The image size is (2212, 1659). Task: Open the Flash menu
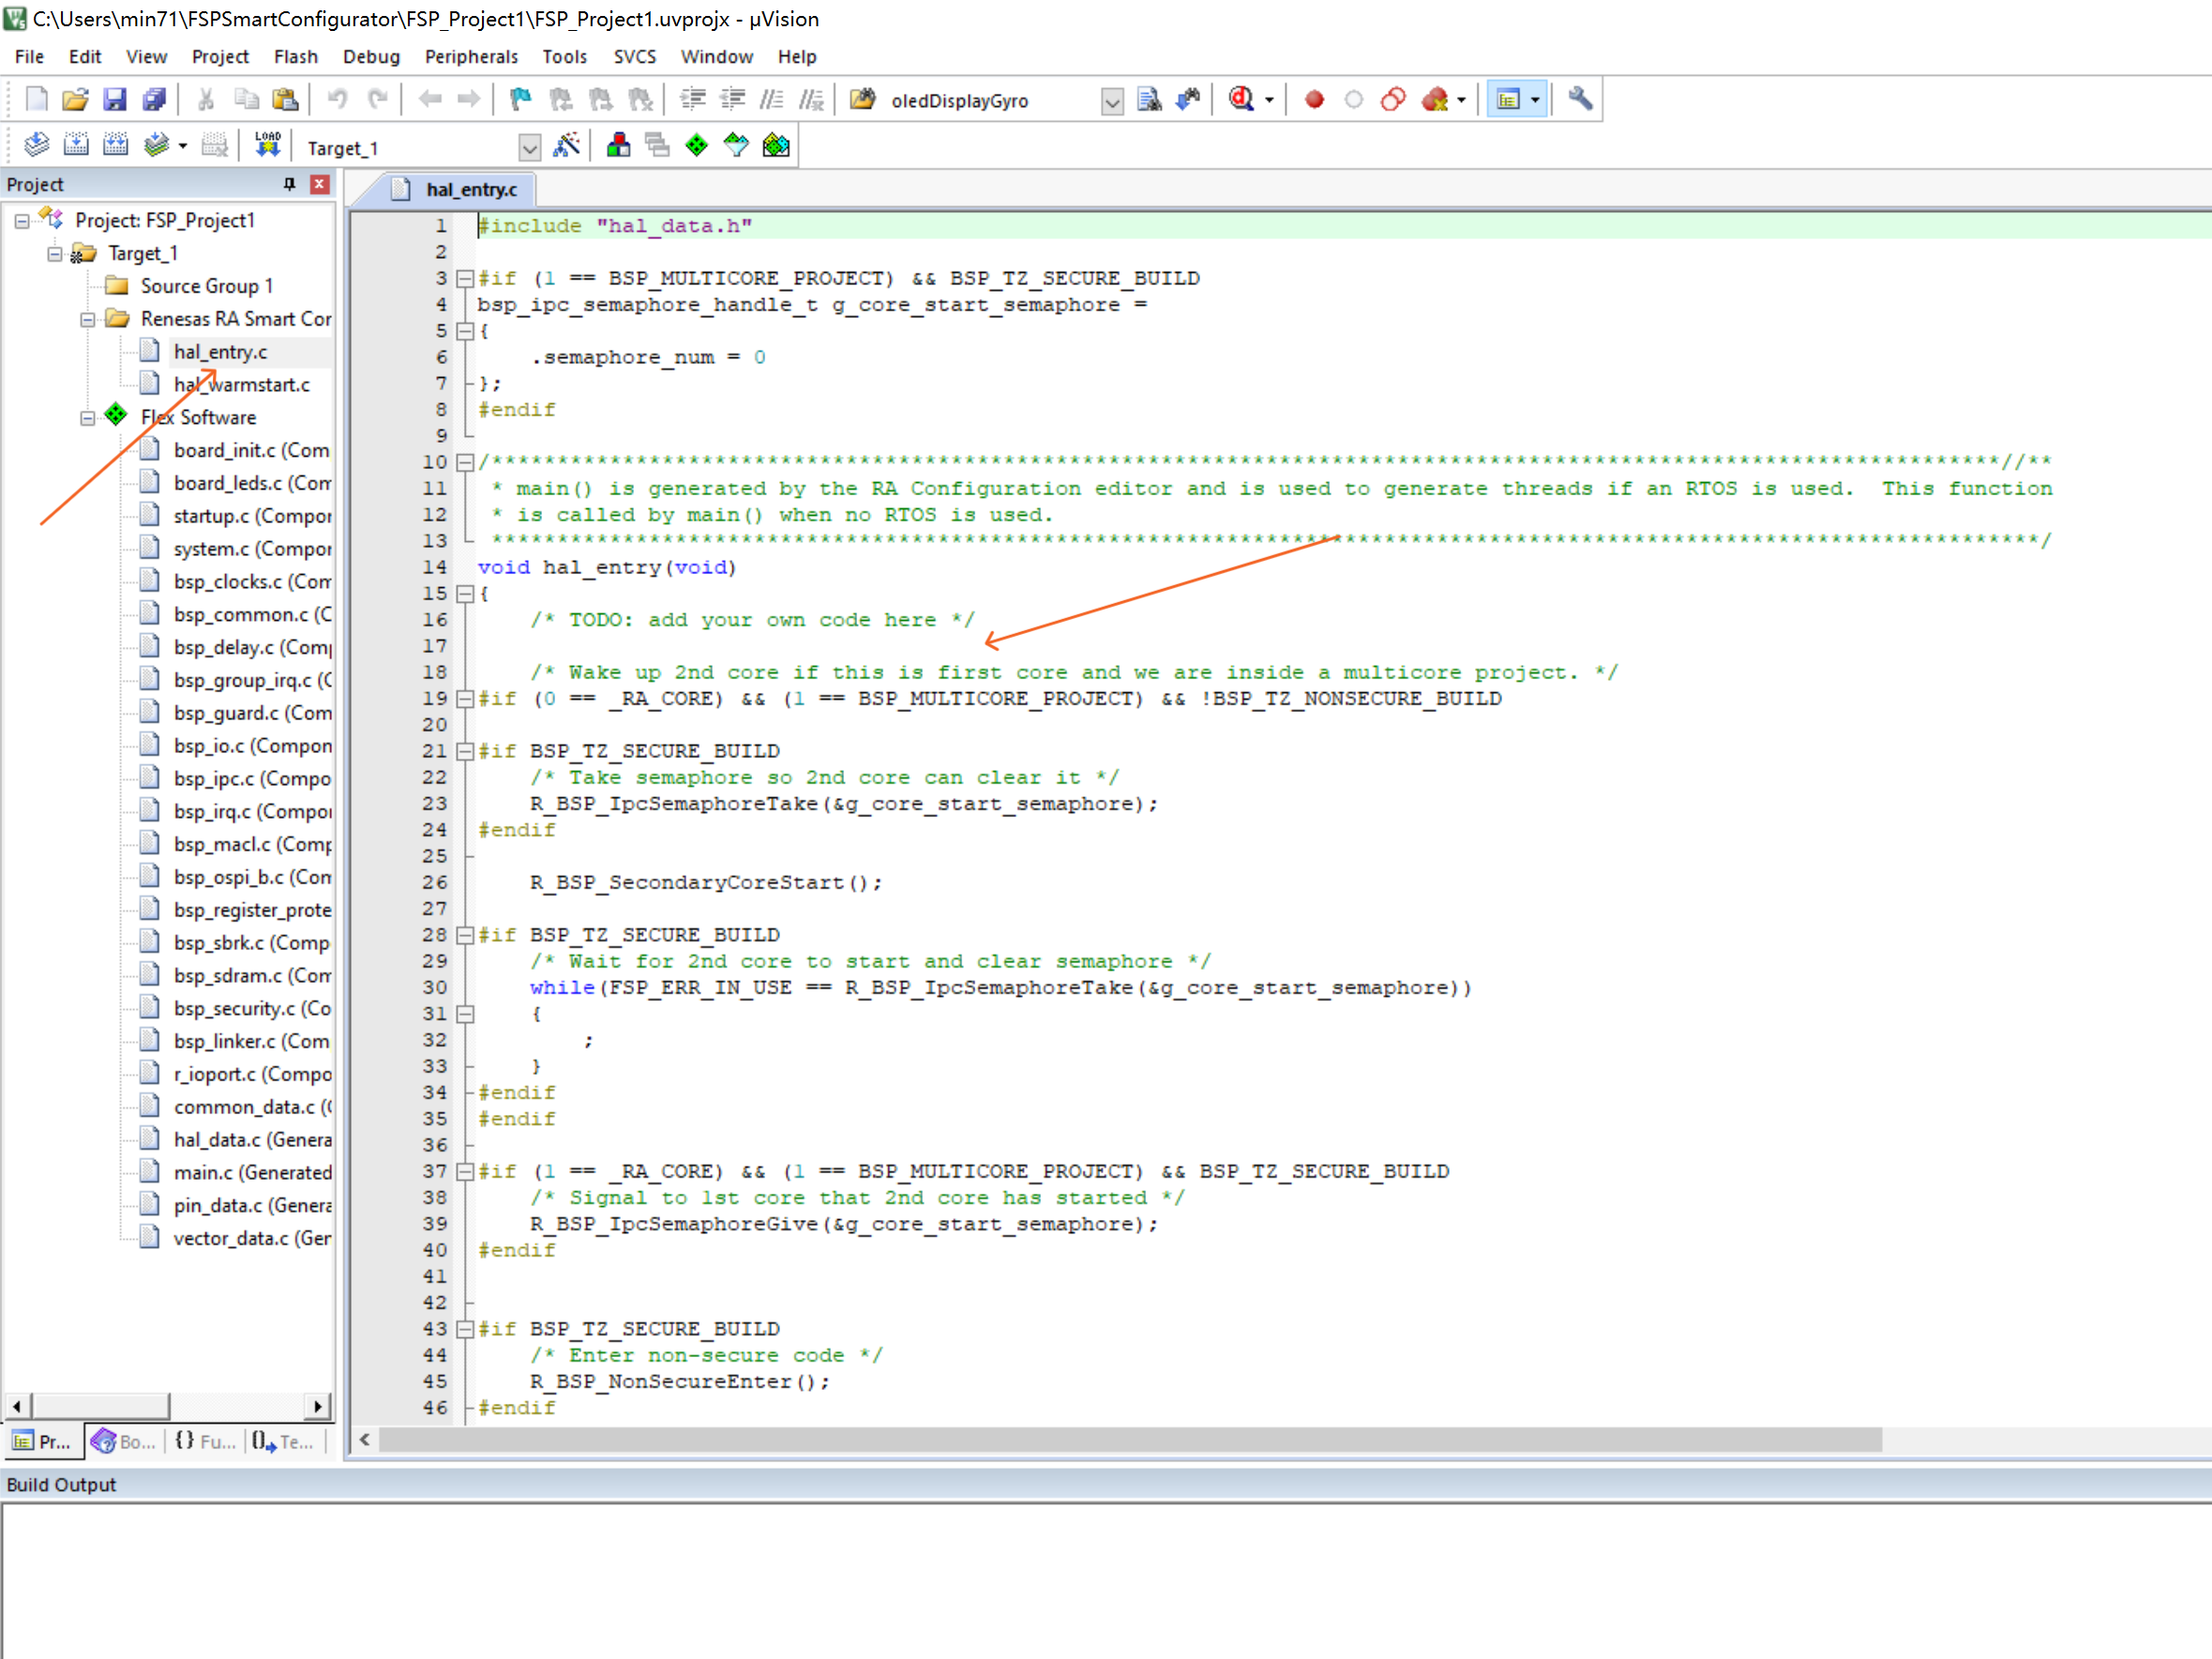[296, 57]
